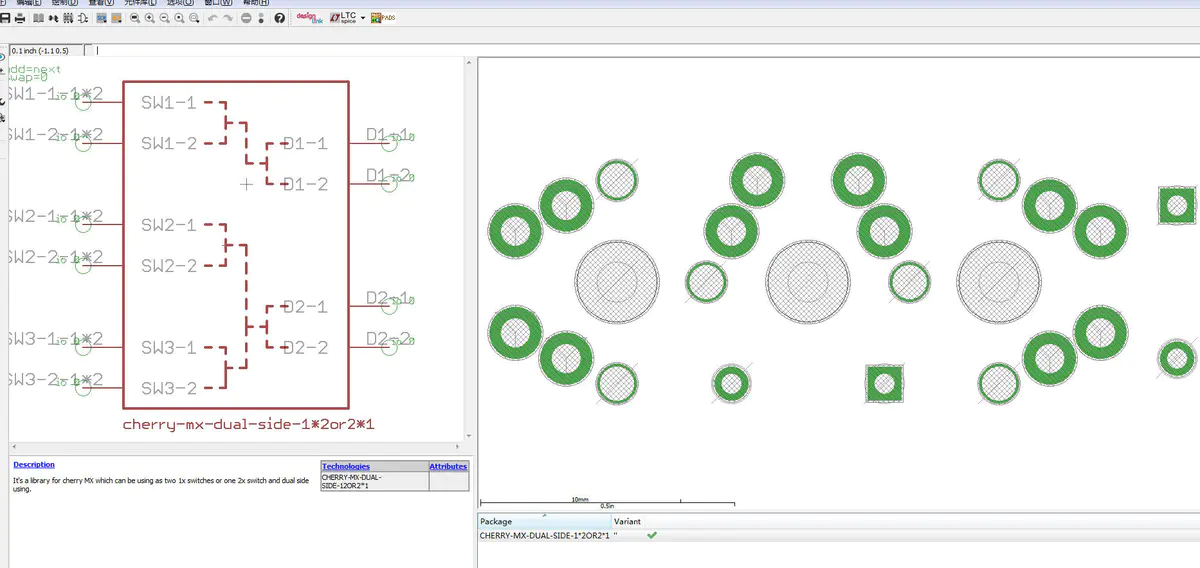This screenshot has height=568, width=1200.
Task: Activate the zoom-to-selection magnifier icon
Action: pyautogui.click(x=194, y=18)
